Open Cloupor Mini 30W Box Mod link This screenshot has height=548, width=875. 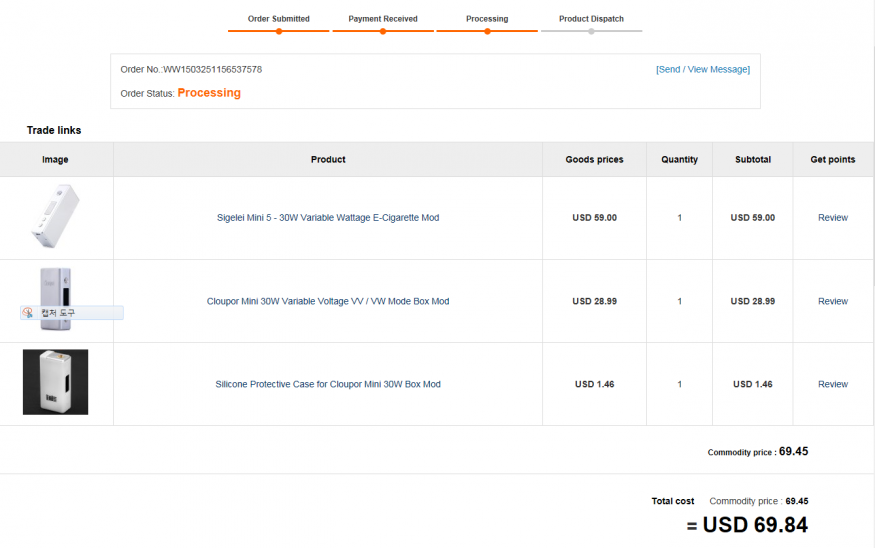328,301
